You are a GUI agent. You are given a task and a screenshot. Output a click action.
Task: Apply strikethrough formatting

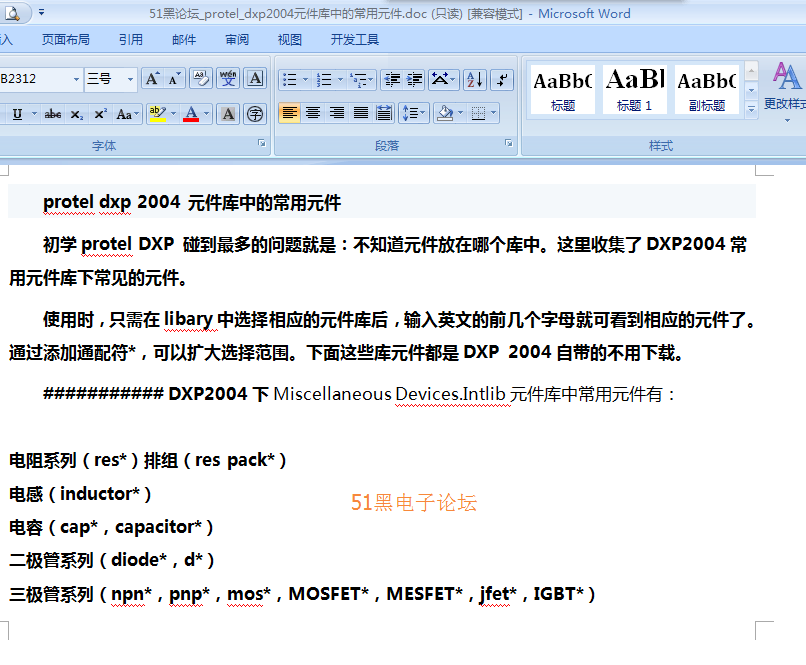coord(53,114)
